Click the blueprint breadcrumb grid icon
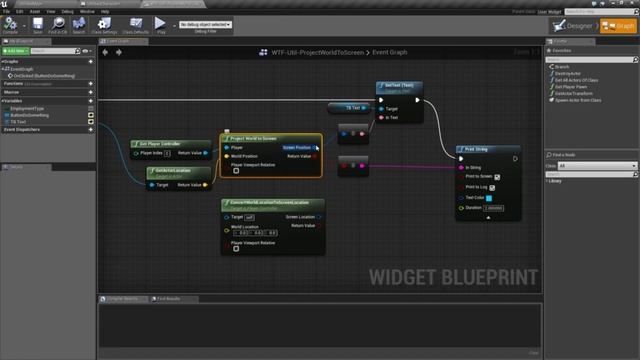This screenshot has height=360, width=640. (263, 52)
